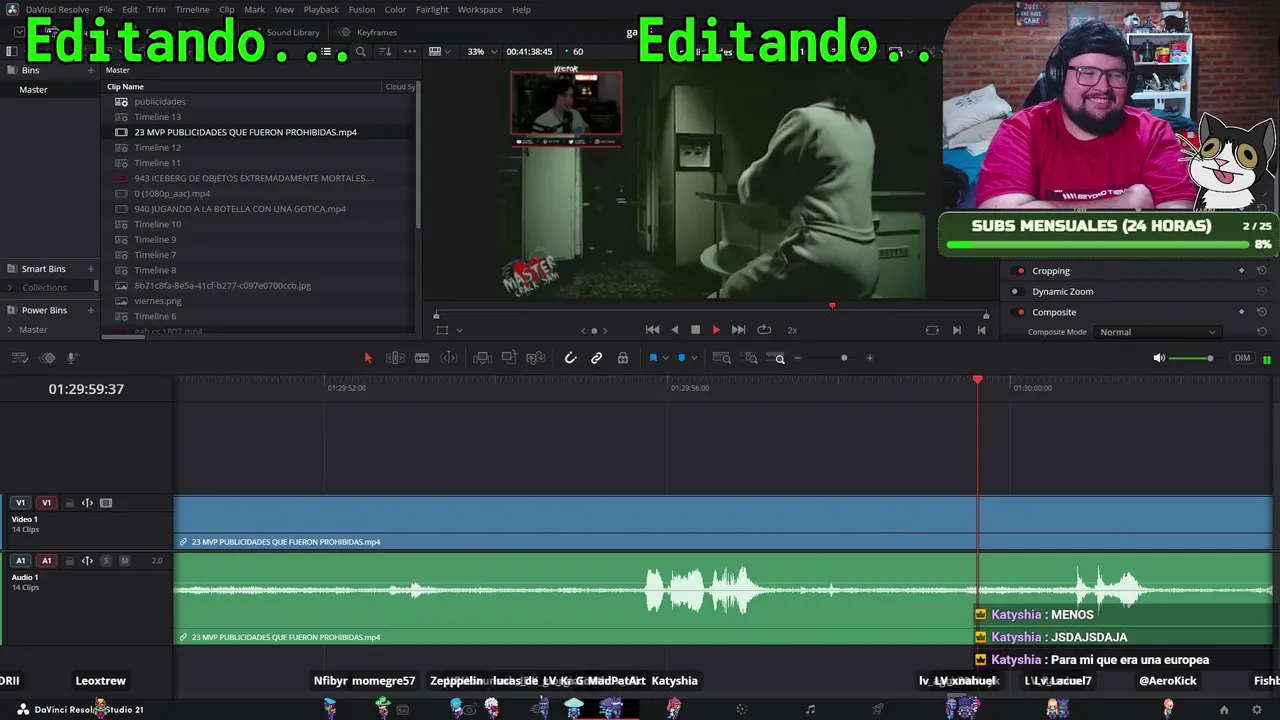This screenshot has width=1280, height=720.
Task: Click the Overwrite Clip edit icon
Action: [509, 358]
